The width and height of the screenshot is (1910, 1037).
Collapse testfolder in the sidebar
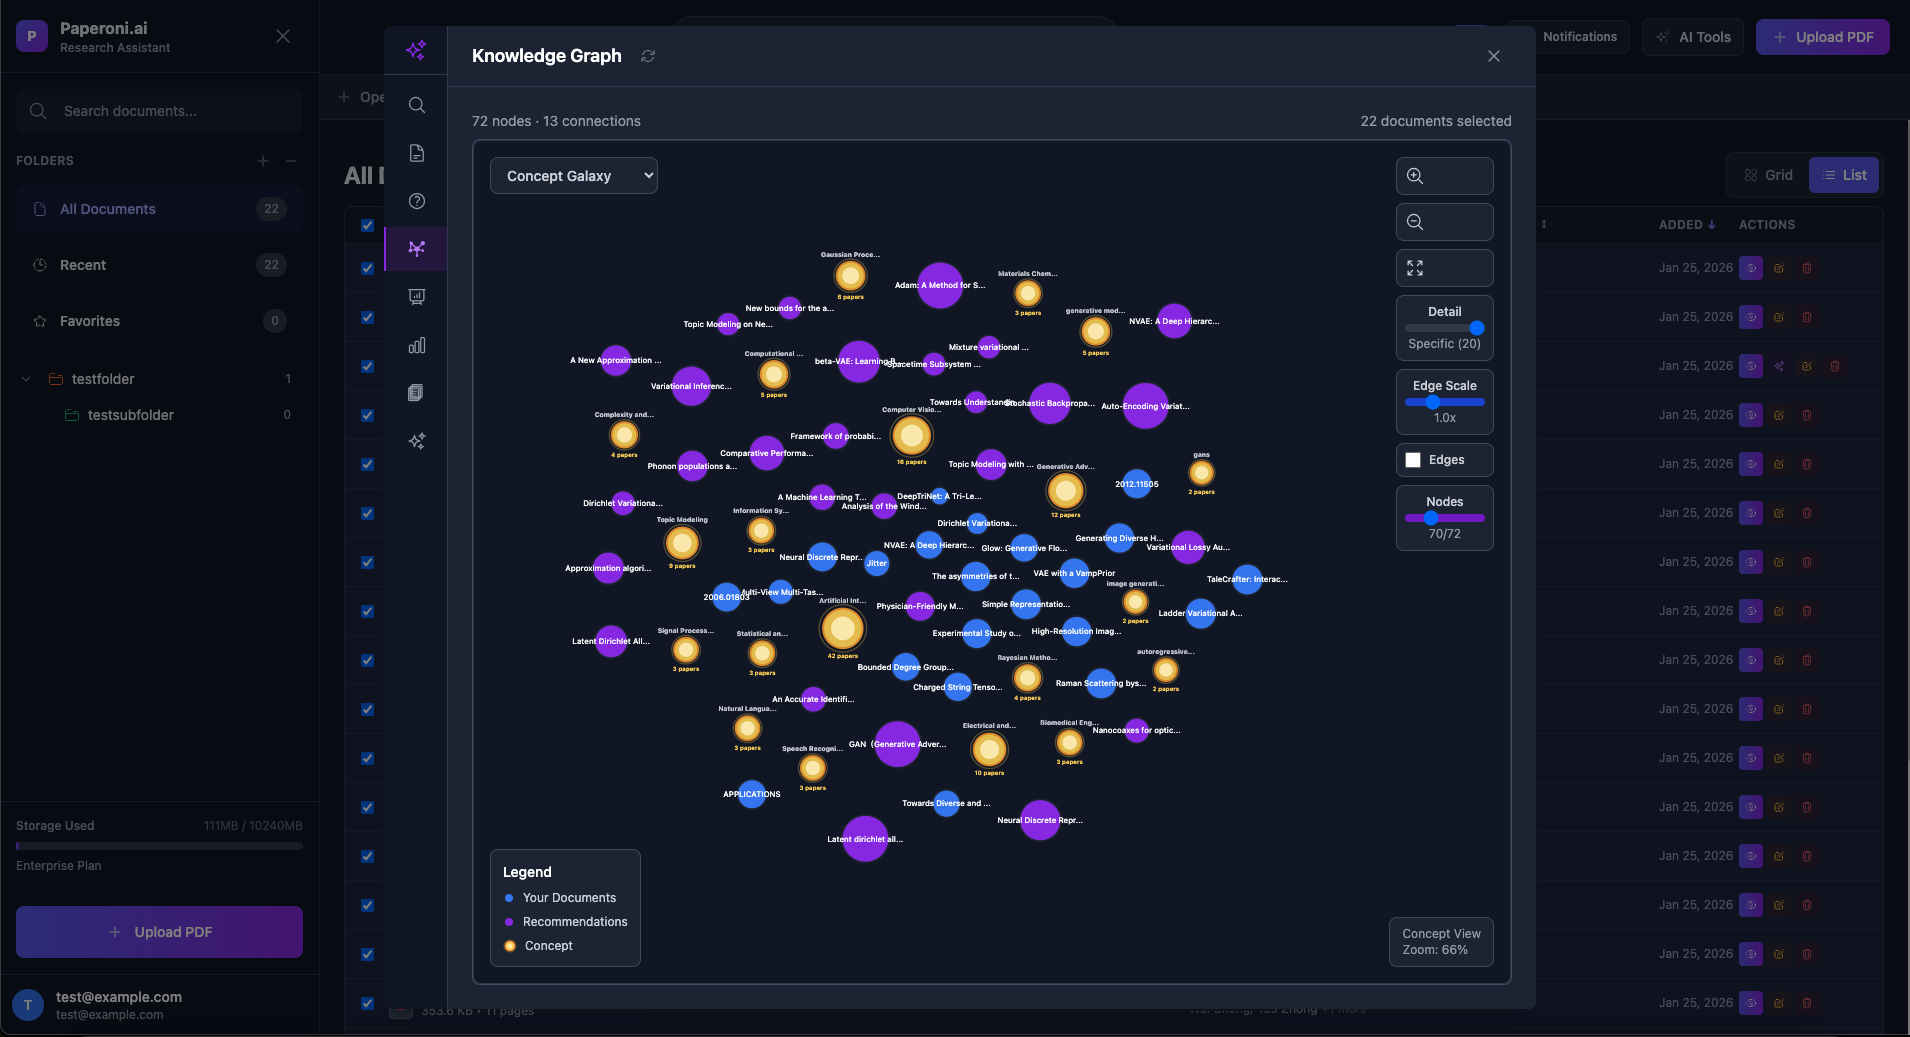pos(25,379)
